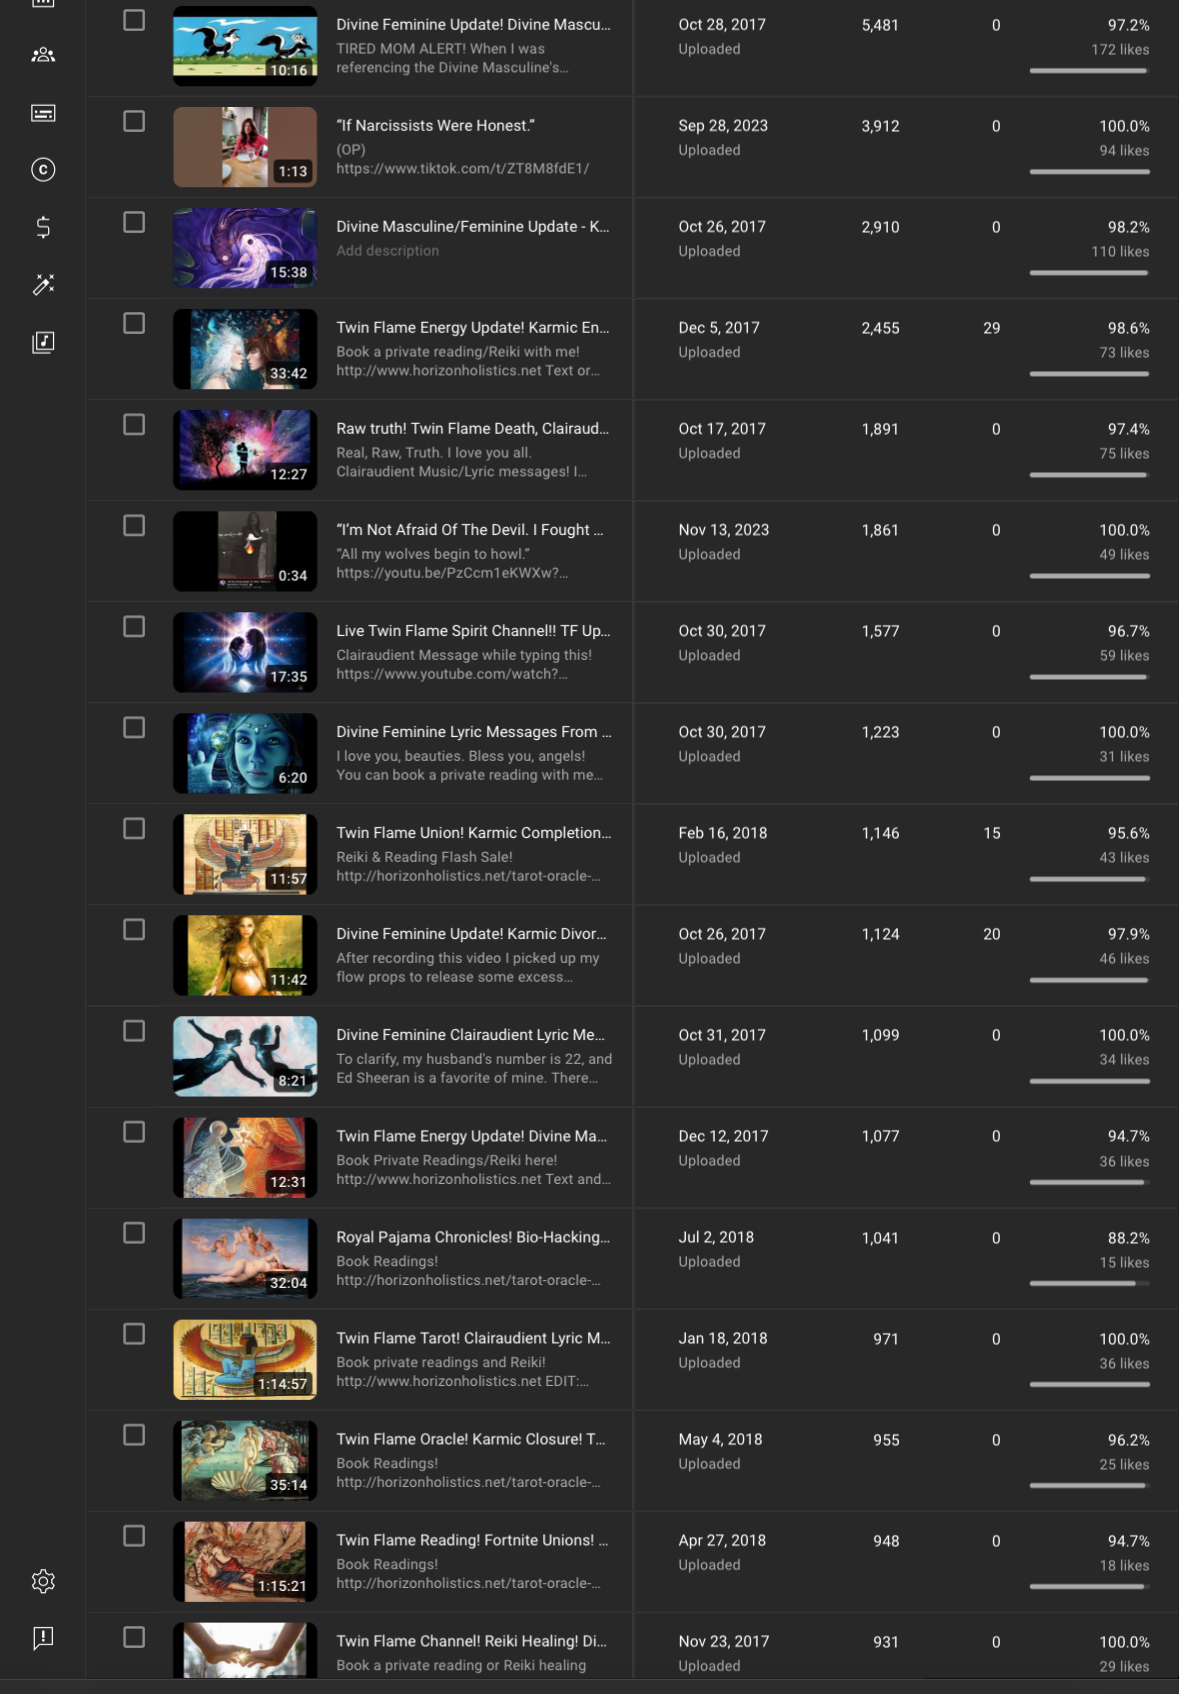1179x1694 pixels.
Task: Click Add description under Divine Masculine/Feminine Update
Action: click(388, 251)
